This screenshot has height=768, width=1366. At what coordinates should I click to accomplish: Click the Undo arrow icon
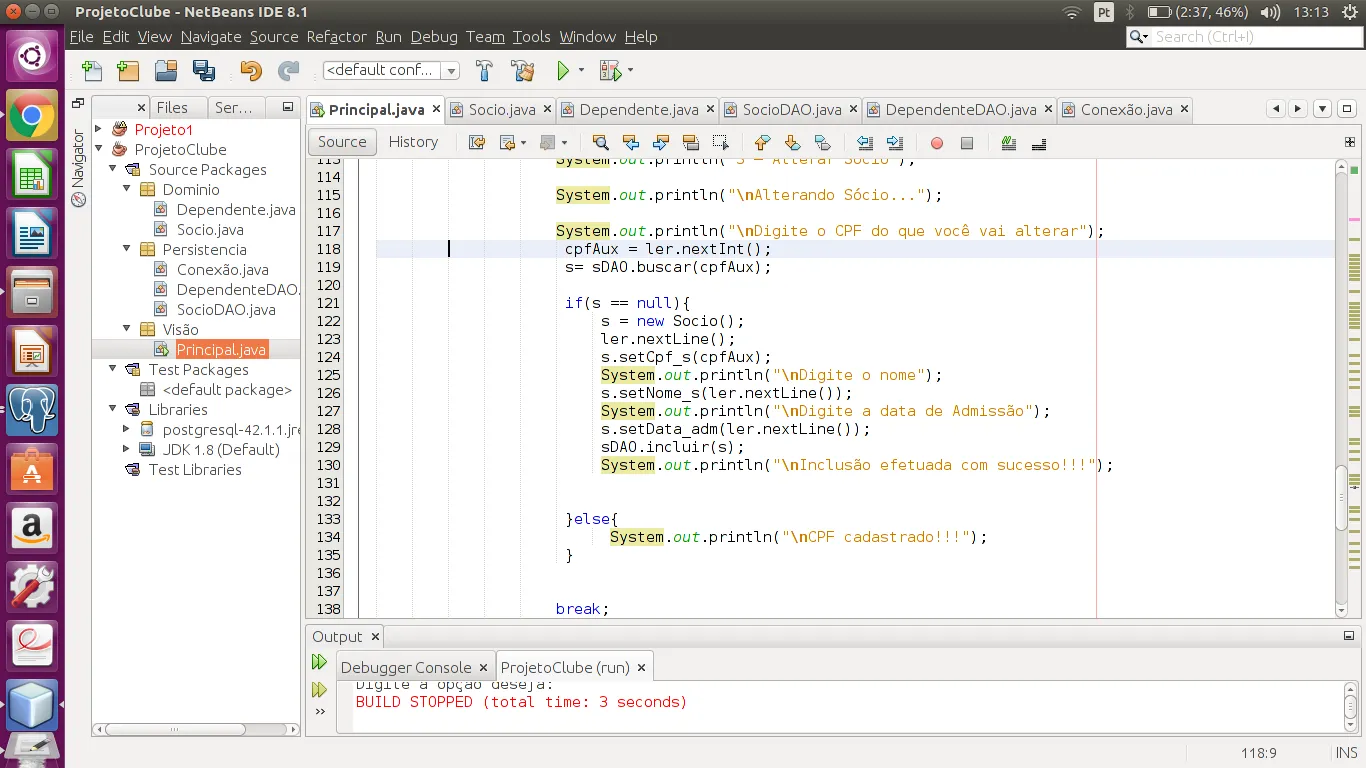(x=251, y=71)
